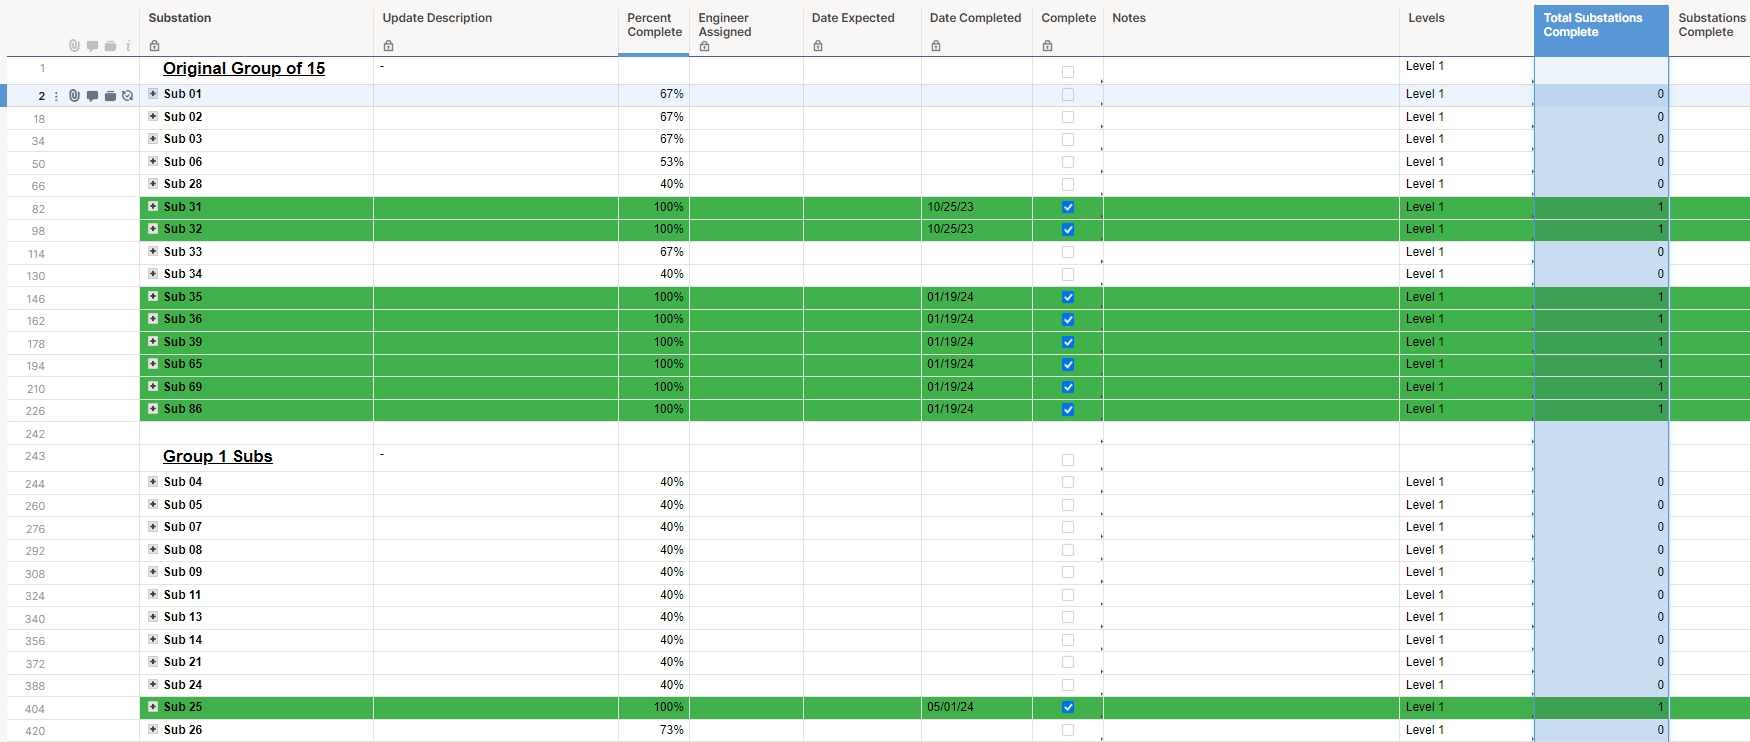Open comments for the Sub 01 row

click(92, 96)
